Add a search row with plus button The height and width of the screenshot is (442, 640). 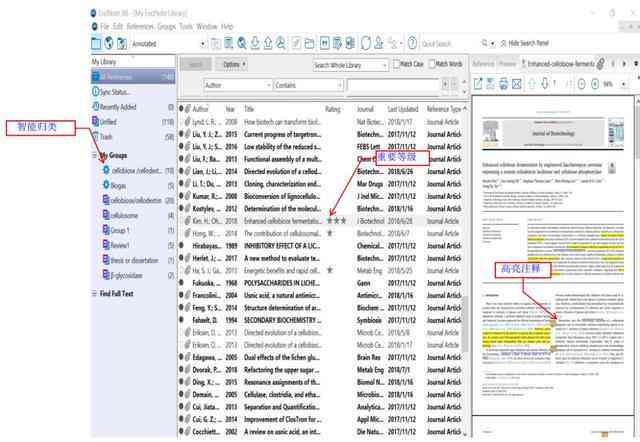pyautogui.click(x=445, y=84)
